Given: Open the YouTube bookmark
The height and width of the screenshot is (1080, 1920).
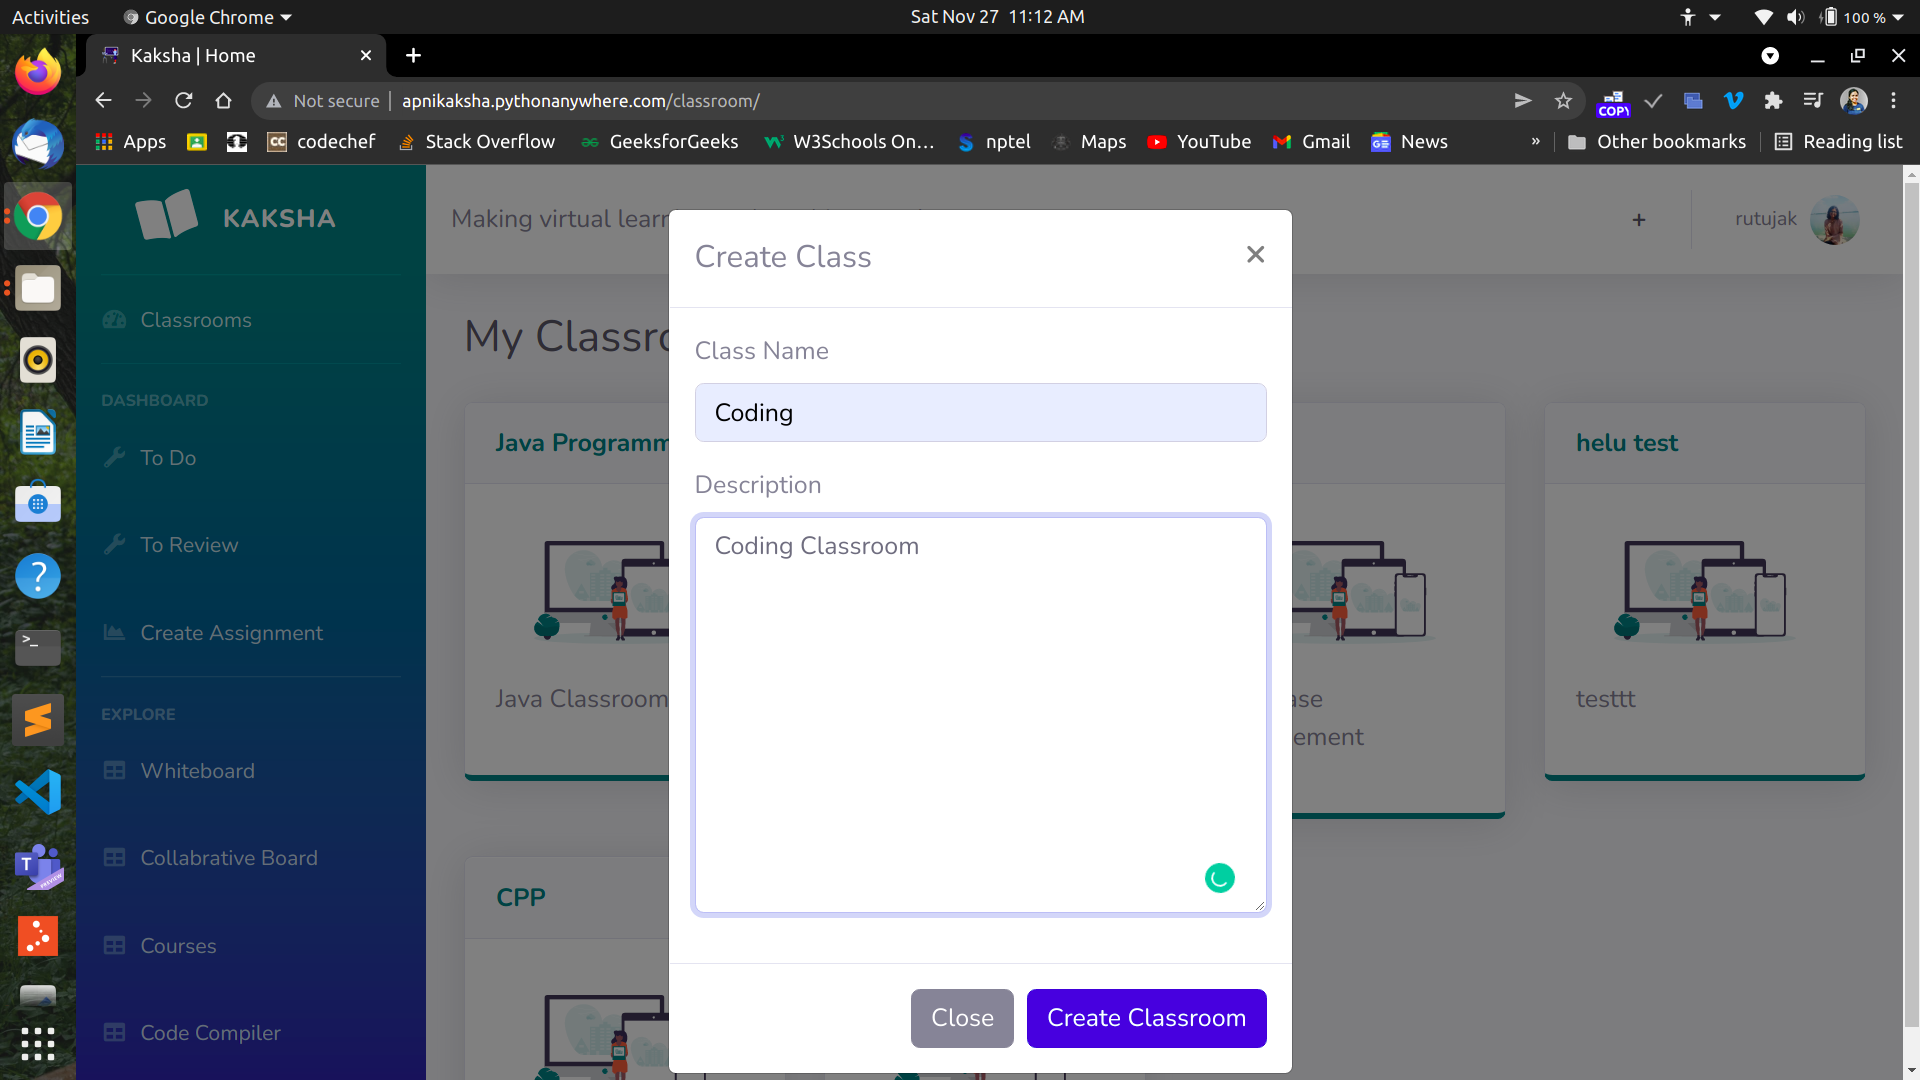Looking at the screenshot, I should 1199,142.
